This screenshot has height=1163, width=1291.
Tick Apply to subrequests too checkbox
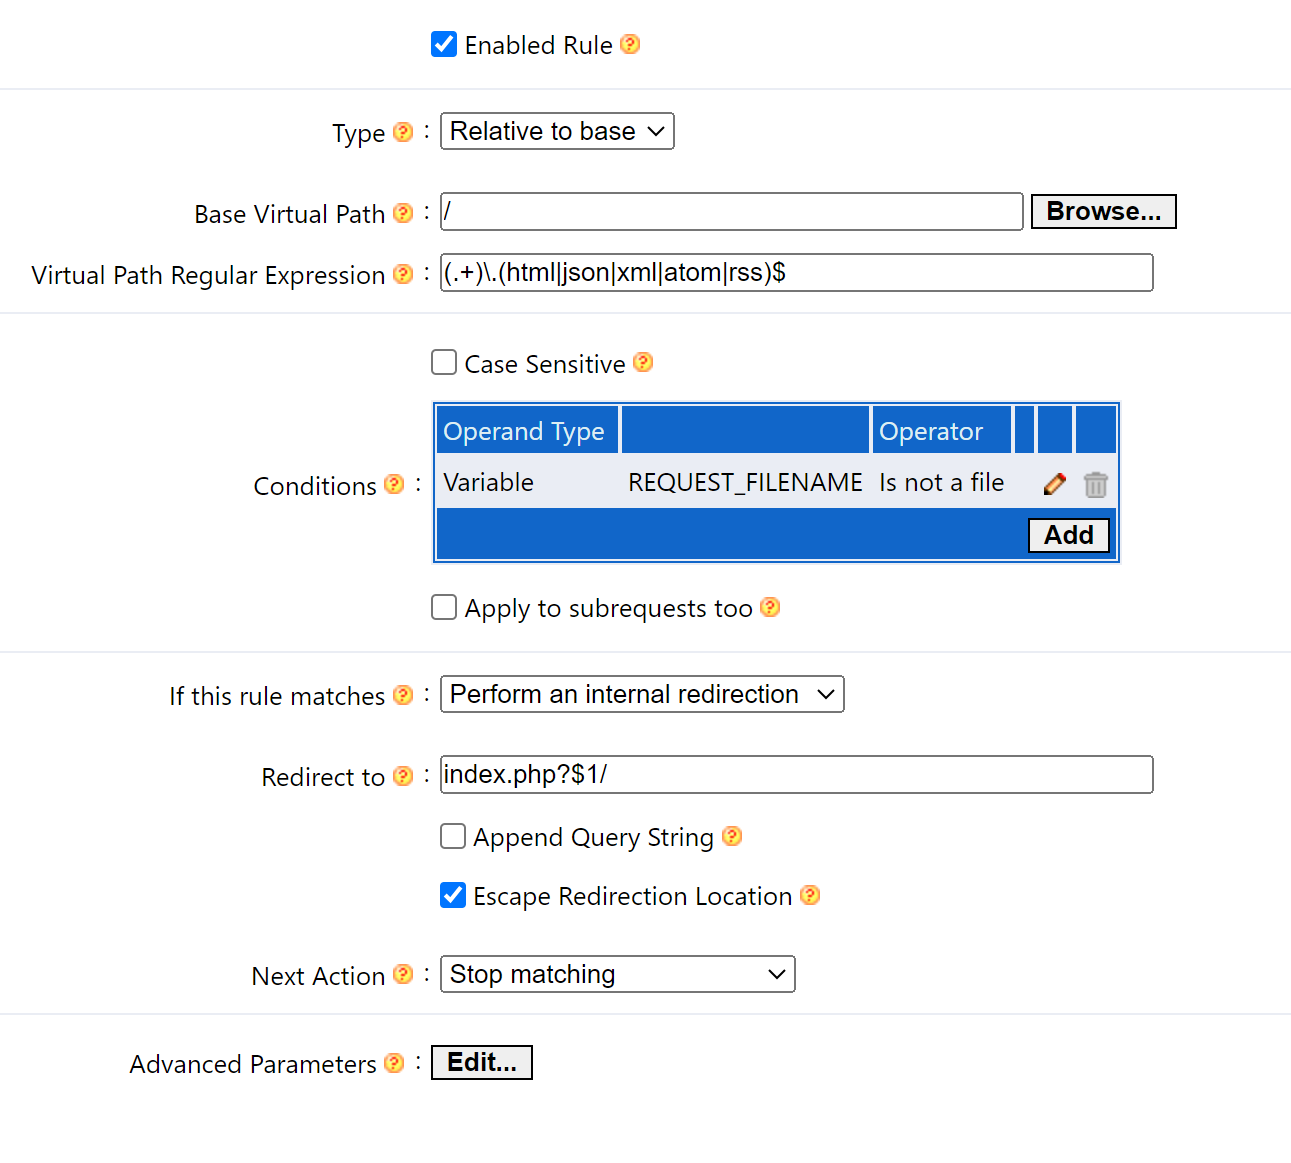pos(444,607)
